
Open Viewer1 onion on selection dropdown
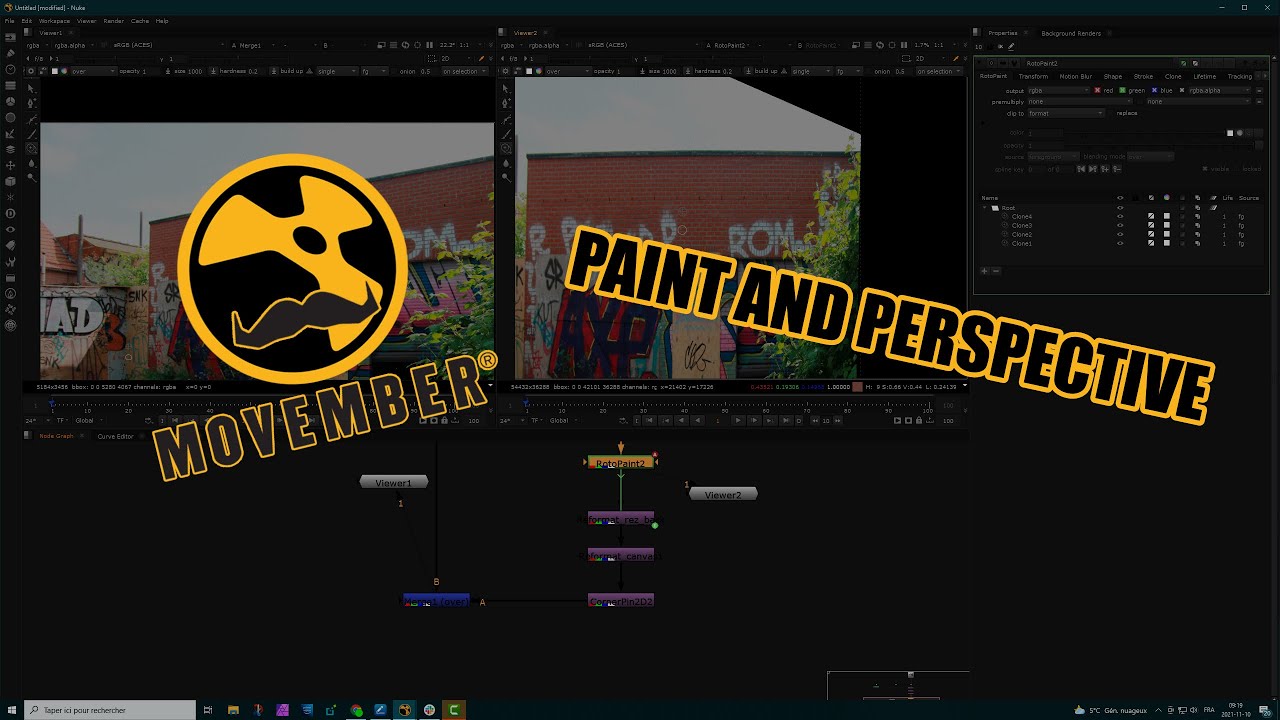click(465, 71)
